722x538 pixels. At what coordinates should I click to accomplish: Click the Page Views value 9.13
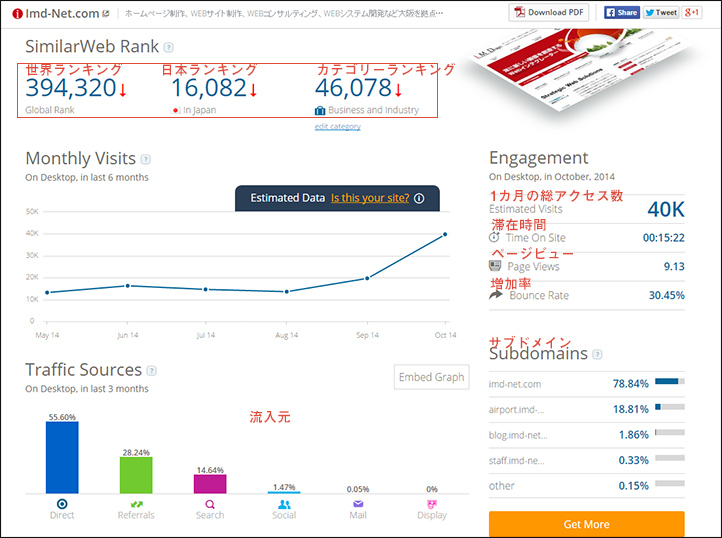(x=674, y=266)
